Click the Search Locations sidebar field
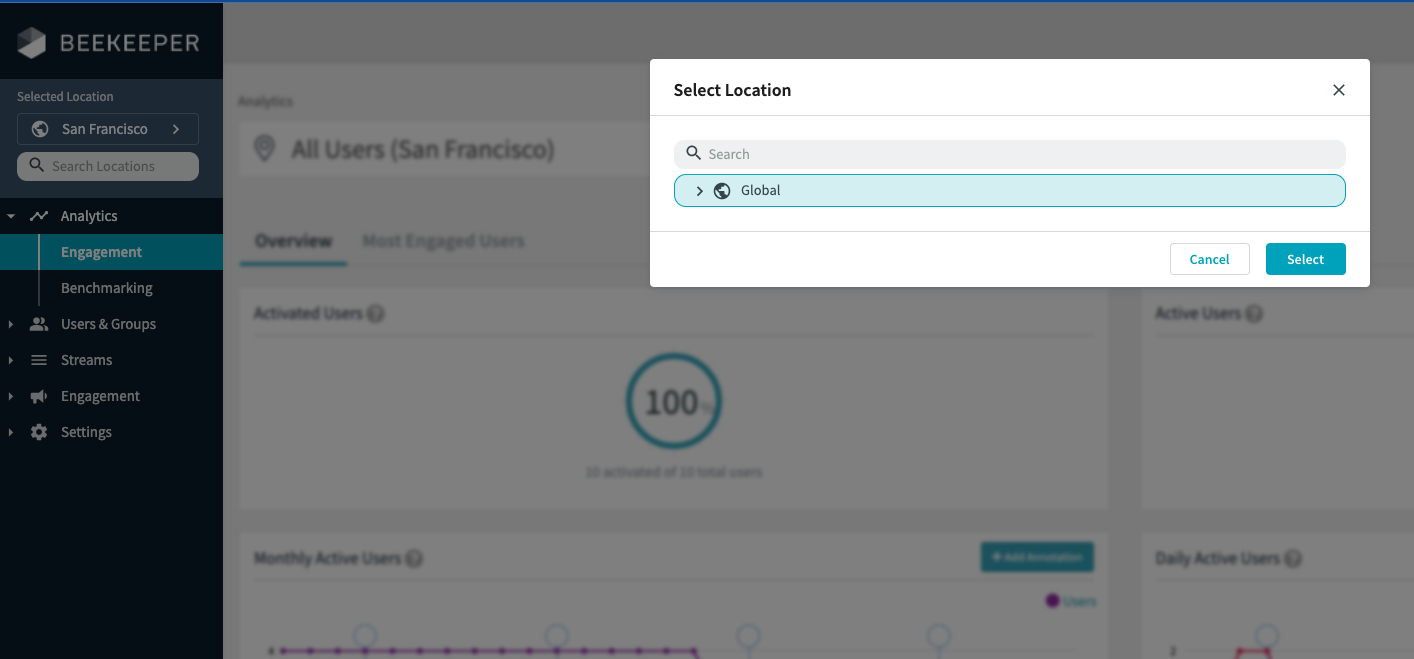Screen dimensions: 1414x659 point(108,166)
